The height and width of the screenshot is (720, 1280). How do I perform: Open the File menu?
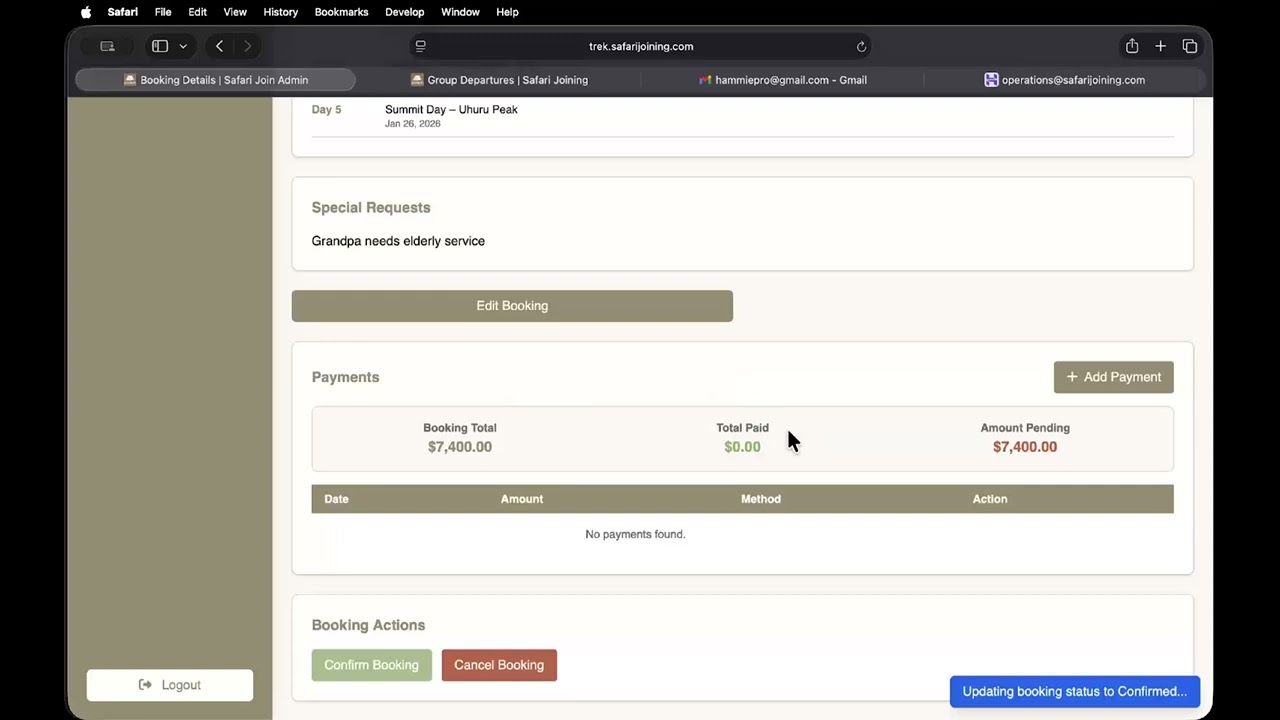pyautogui.click(x=163, y=12)
